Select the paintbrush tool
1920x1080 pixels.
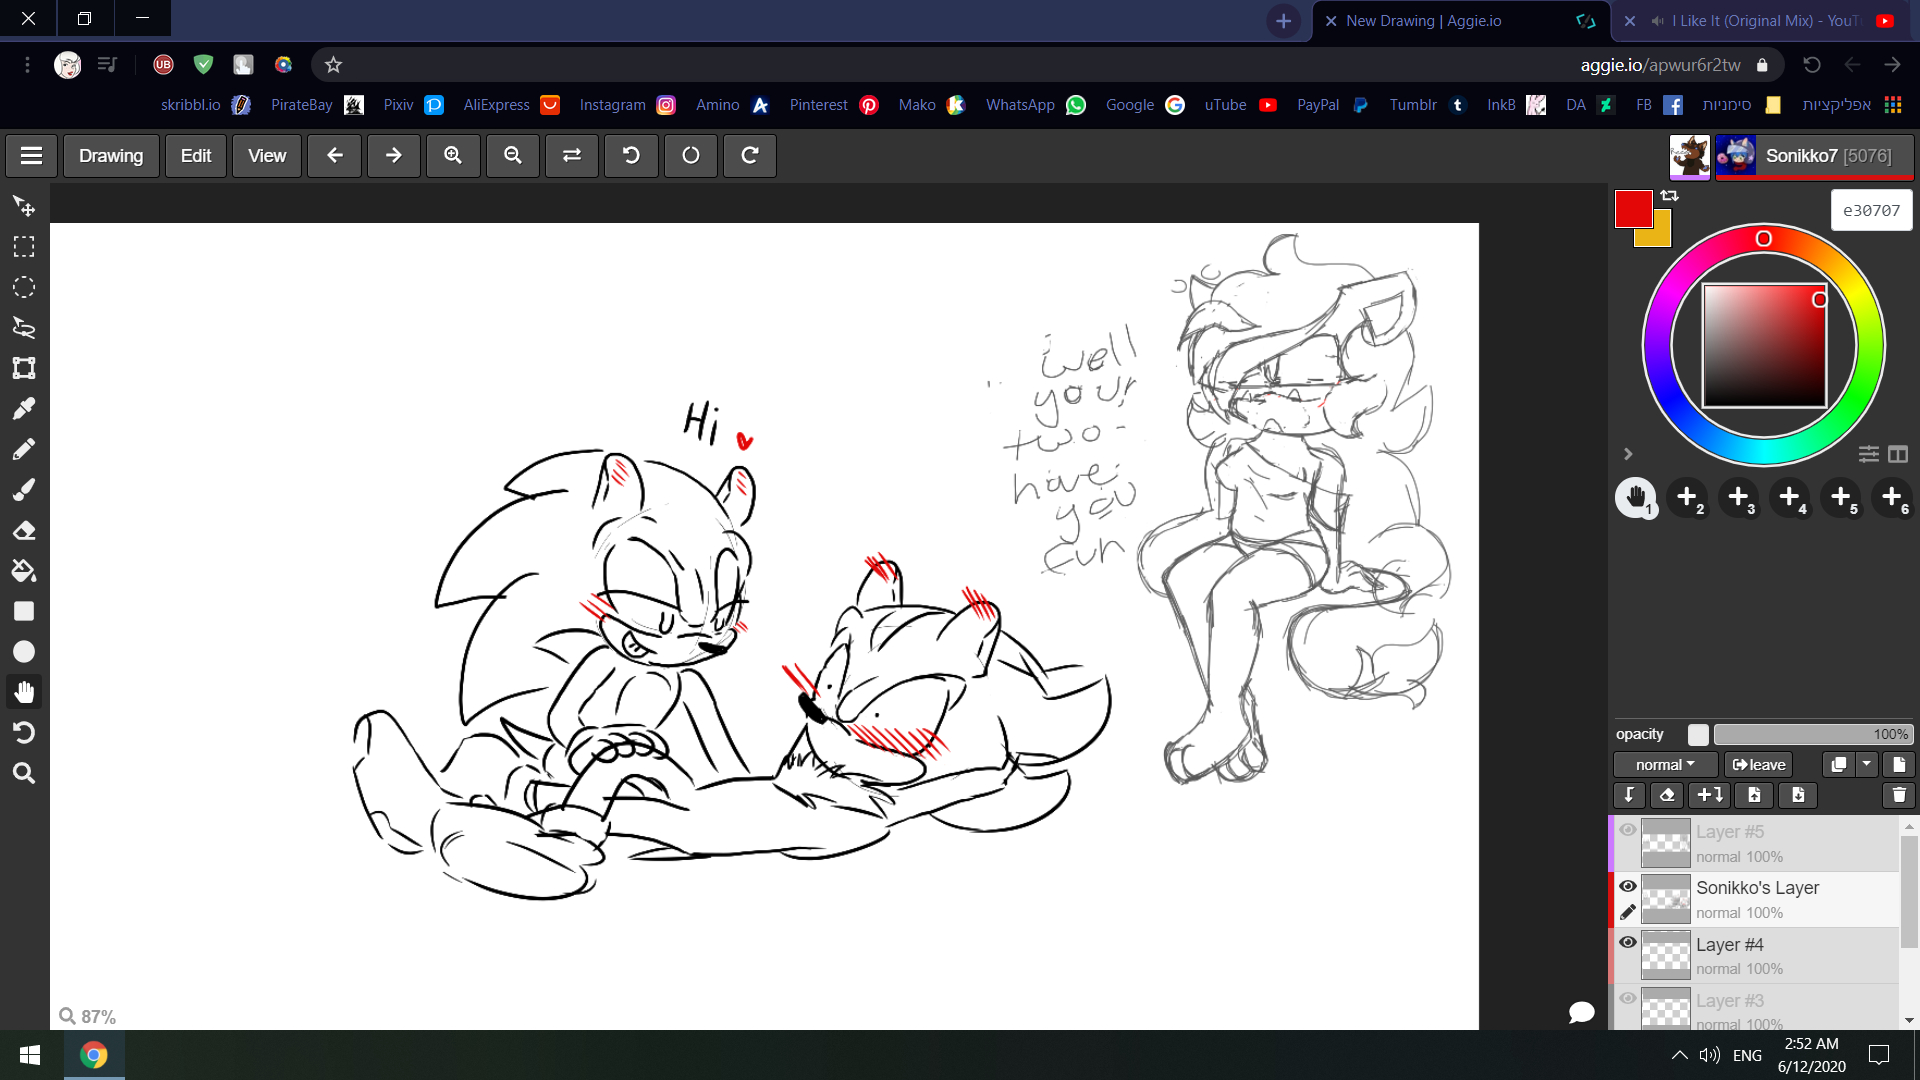(24, 490)
